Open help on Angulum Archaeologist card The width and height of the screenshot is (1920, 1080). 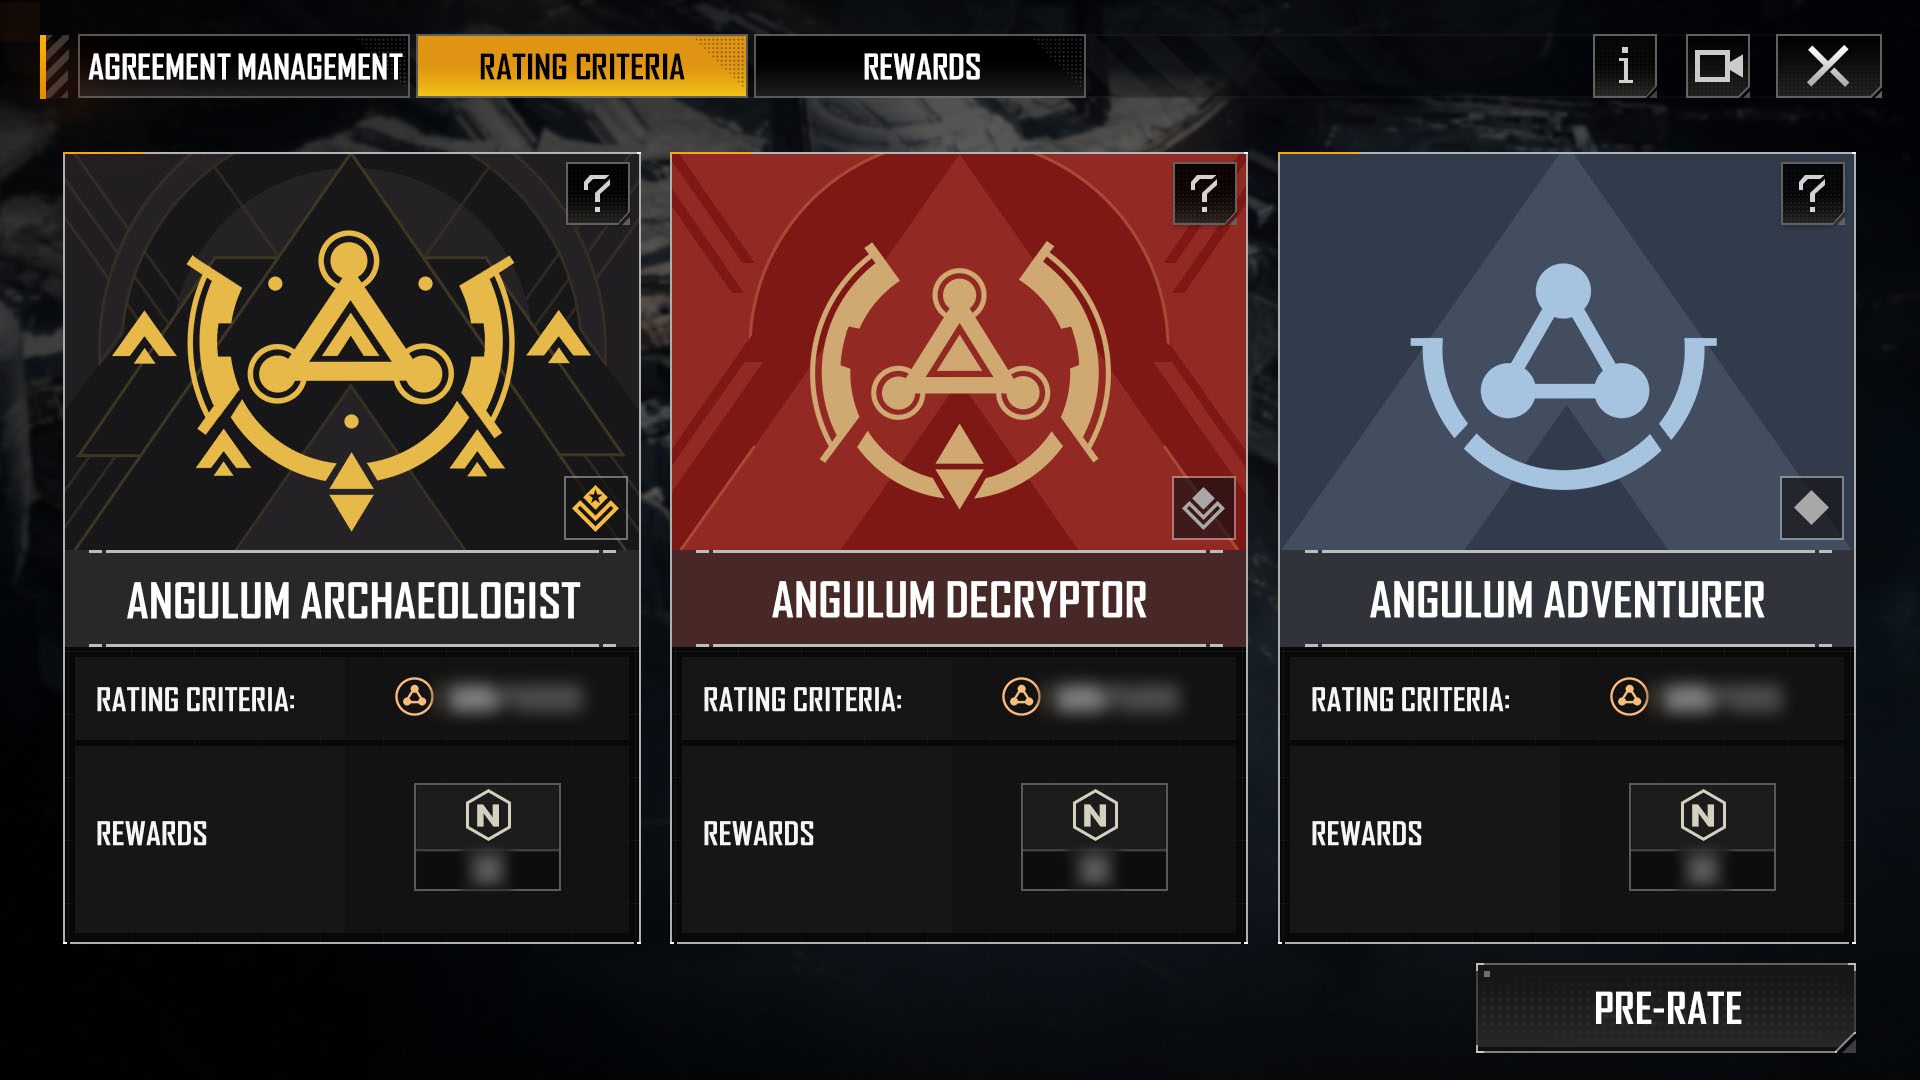597,193
